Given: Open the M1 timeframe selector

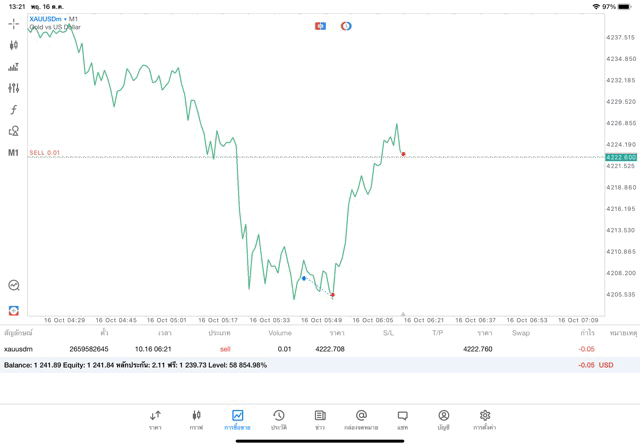Looking at the screenshot, I should click(x=14, y=153).
